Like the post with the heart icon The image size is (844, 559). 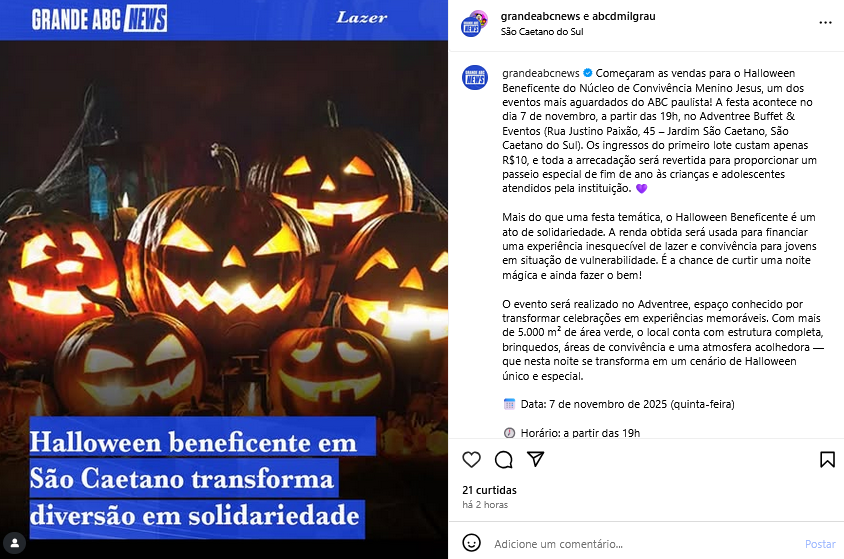tap(472, 459)
